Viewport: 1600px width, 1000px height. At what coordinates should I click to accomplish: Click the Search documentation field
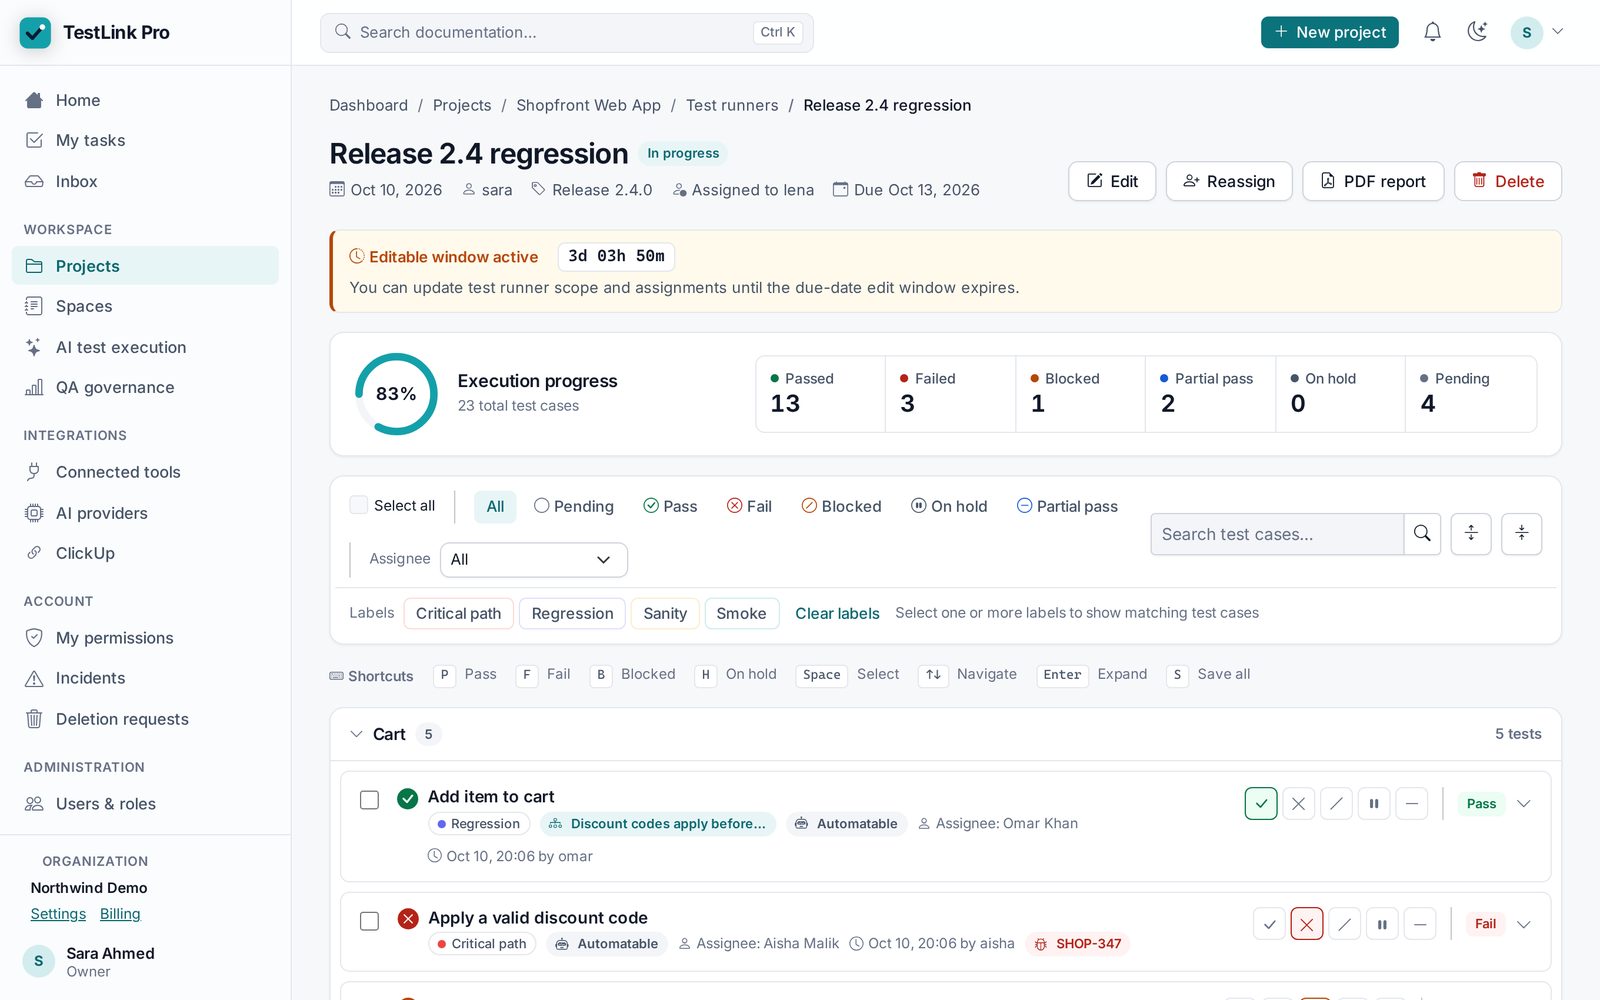tap(566, 32)
